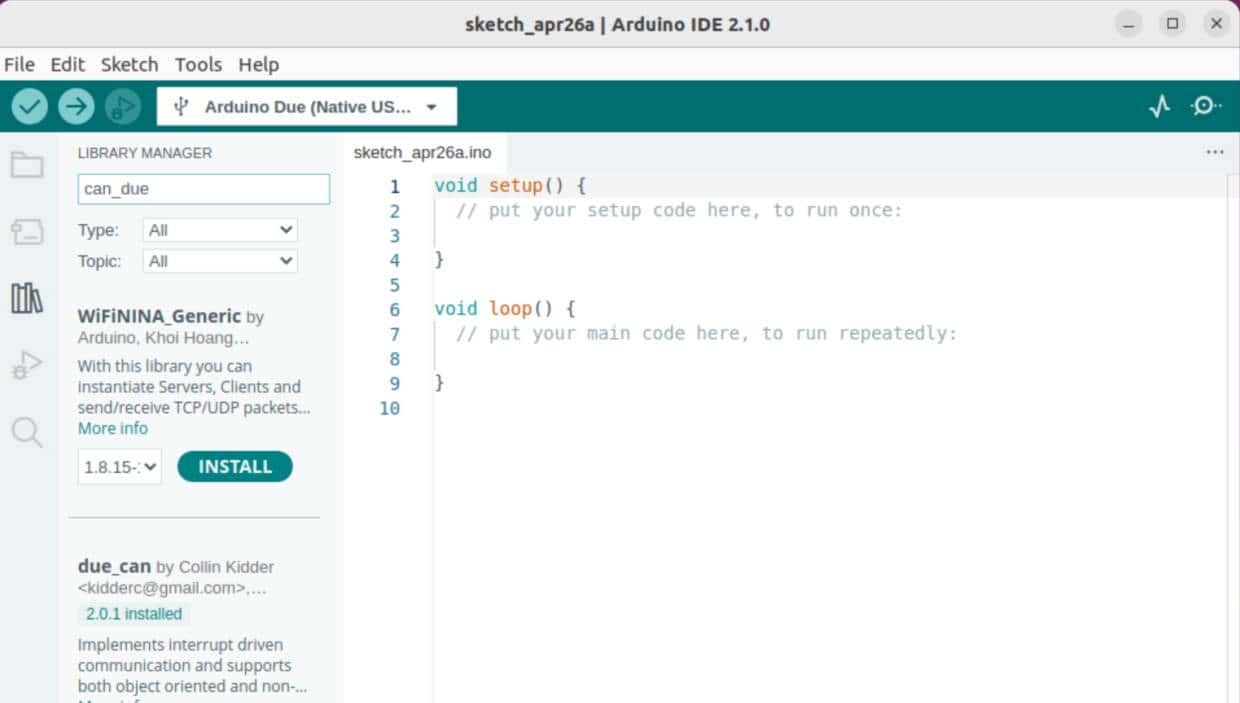Select the sketch_apr26a.ino tab
Image resolution: width=1240 pixels, height=703 pixels.
pos(423,152)
